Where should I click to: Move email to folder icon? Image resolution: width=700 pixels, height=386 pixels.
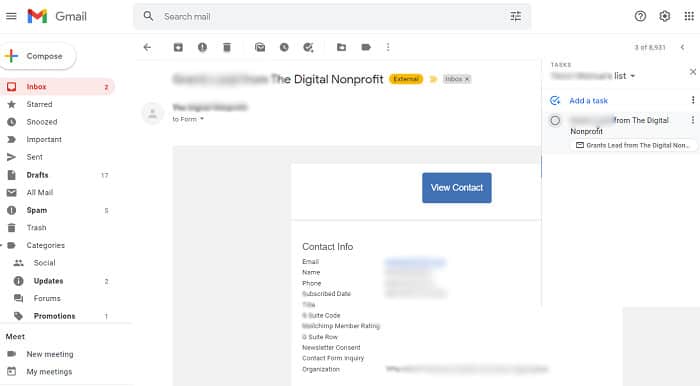point(342,47)
